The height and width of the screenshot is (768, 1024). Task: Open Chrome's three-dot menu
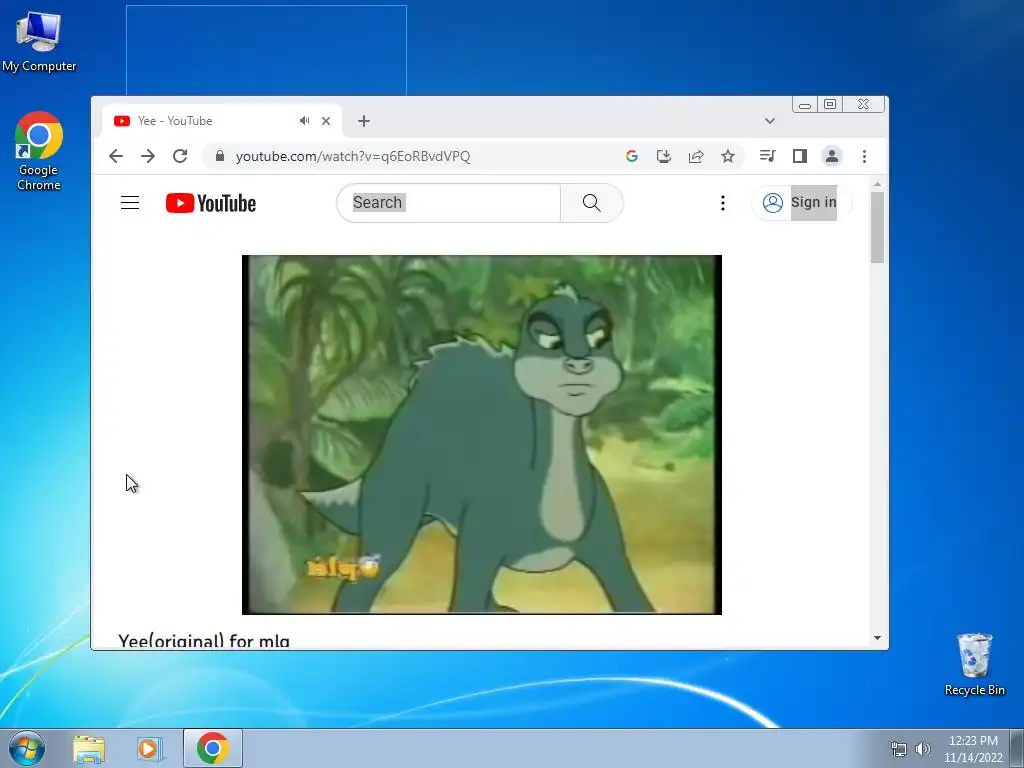pyautogui.click(x=865, y=156)
